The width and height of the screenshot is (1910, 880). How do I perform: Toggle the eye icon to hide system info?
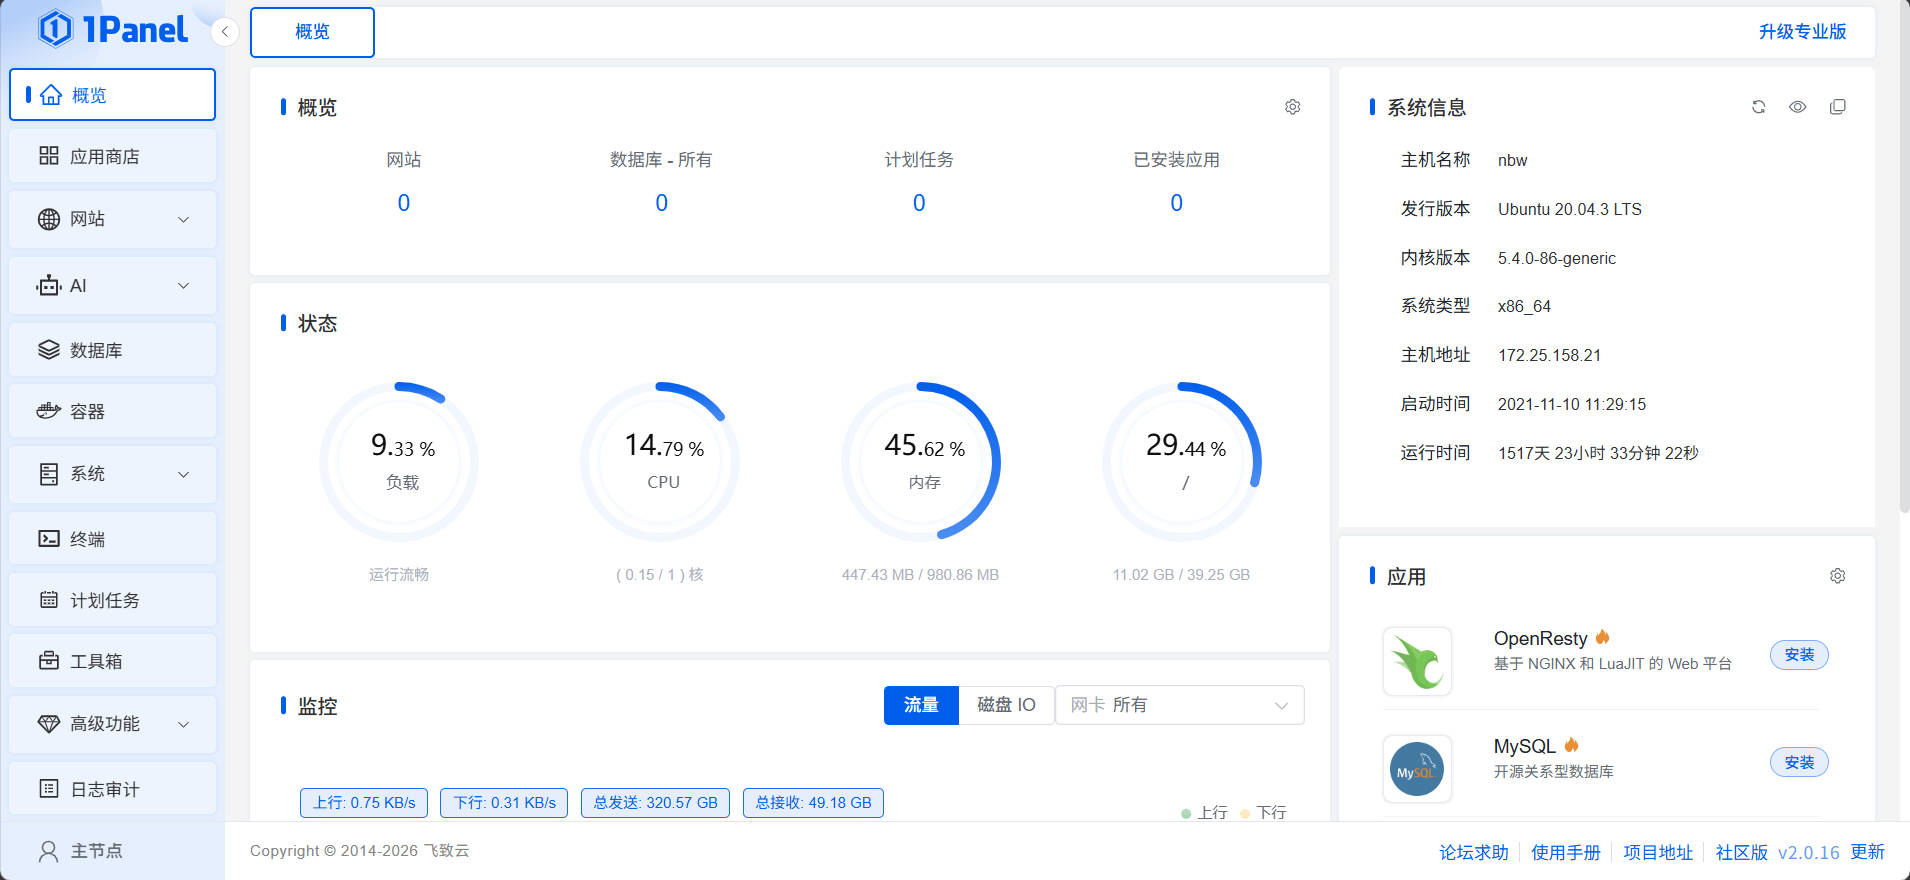(1797, 107)
